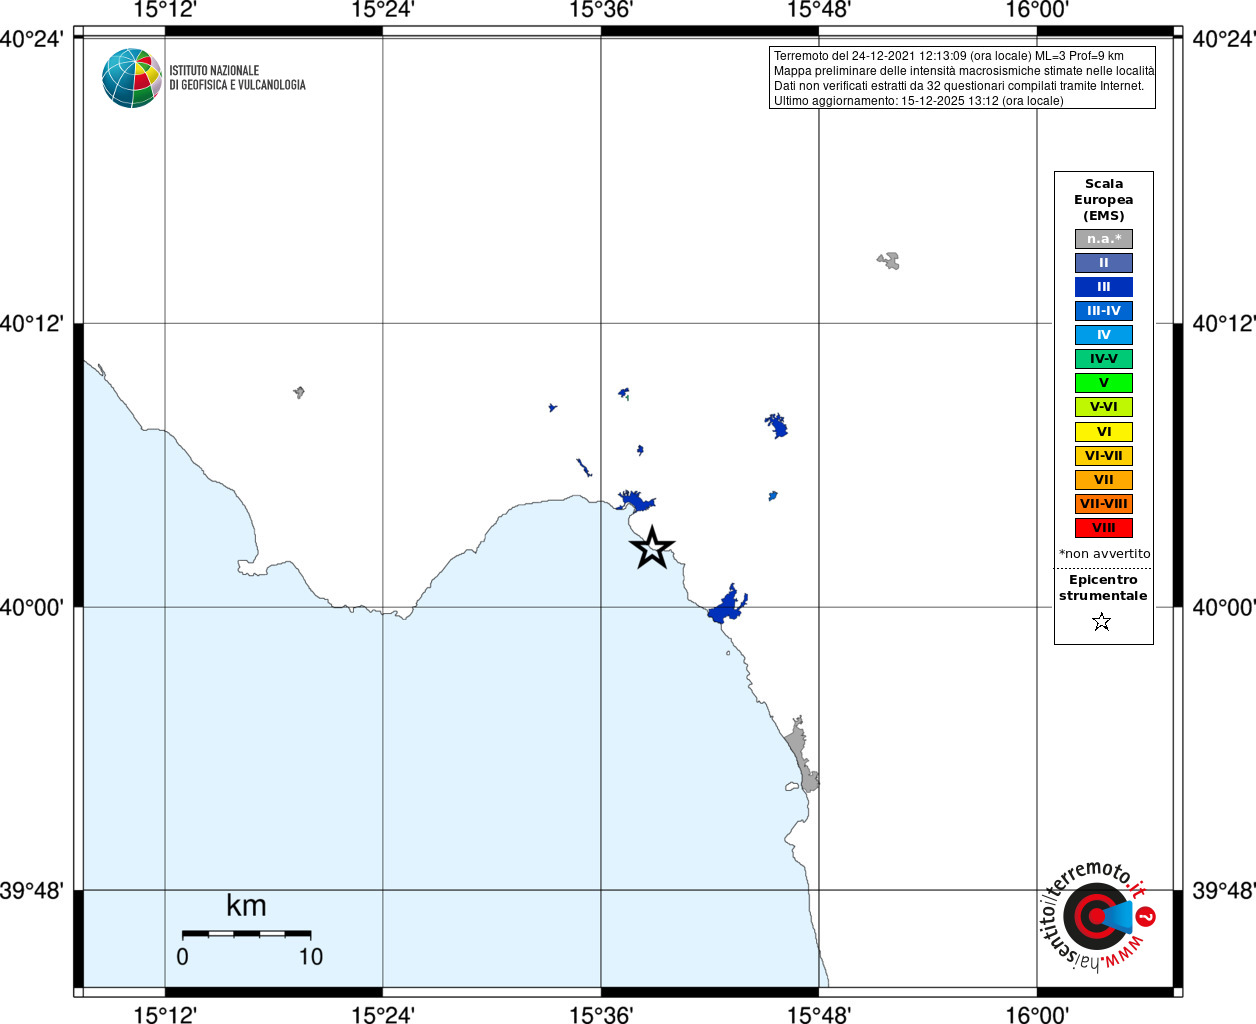This screenshot has width=1256, height=1024.
Task: Select the EMS IV-V green swatch
Action: coord(1104,359)
